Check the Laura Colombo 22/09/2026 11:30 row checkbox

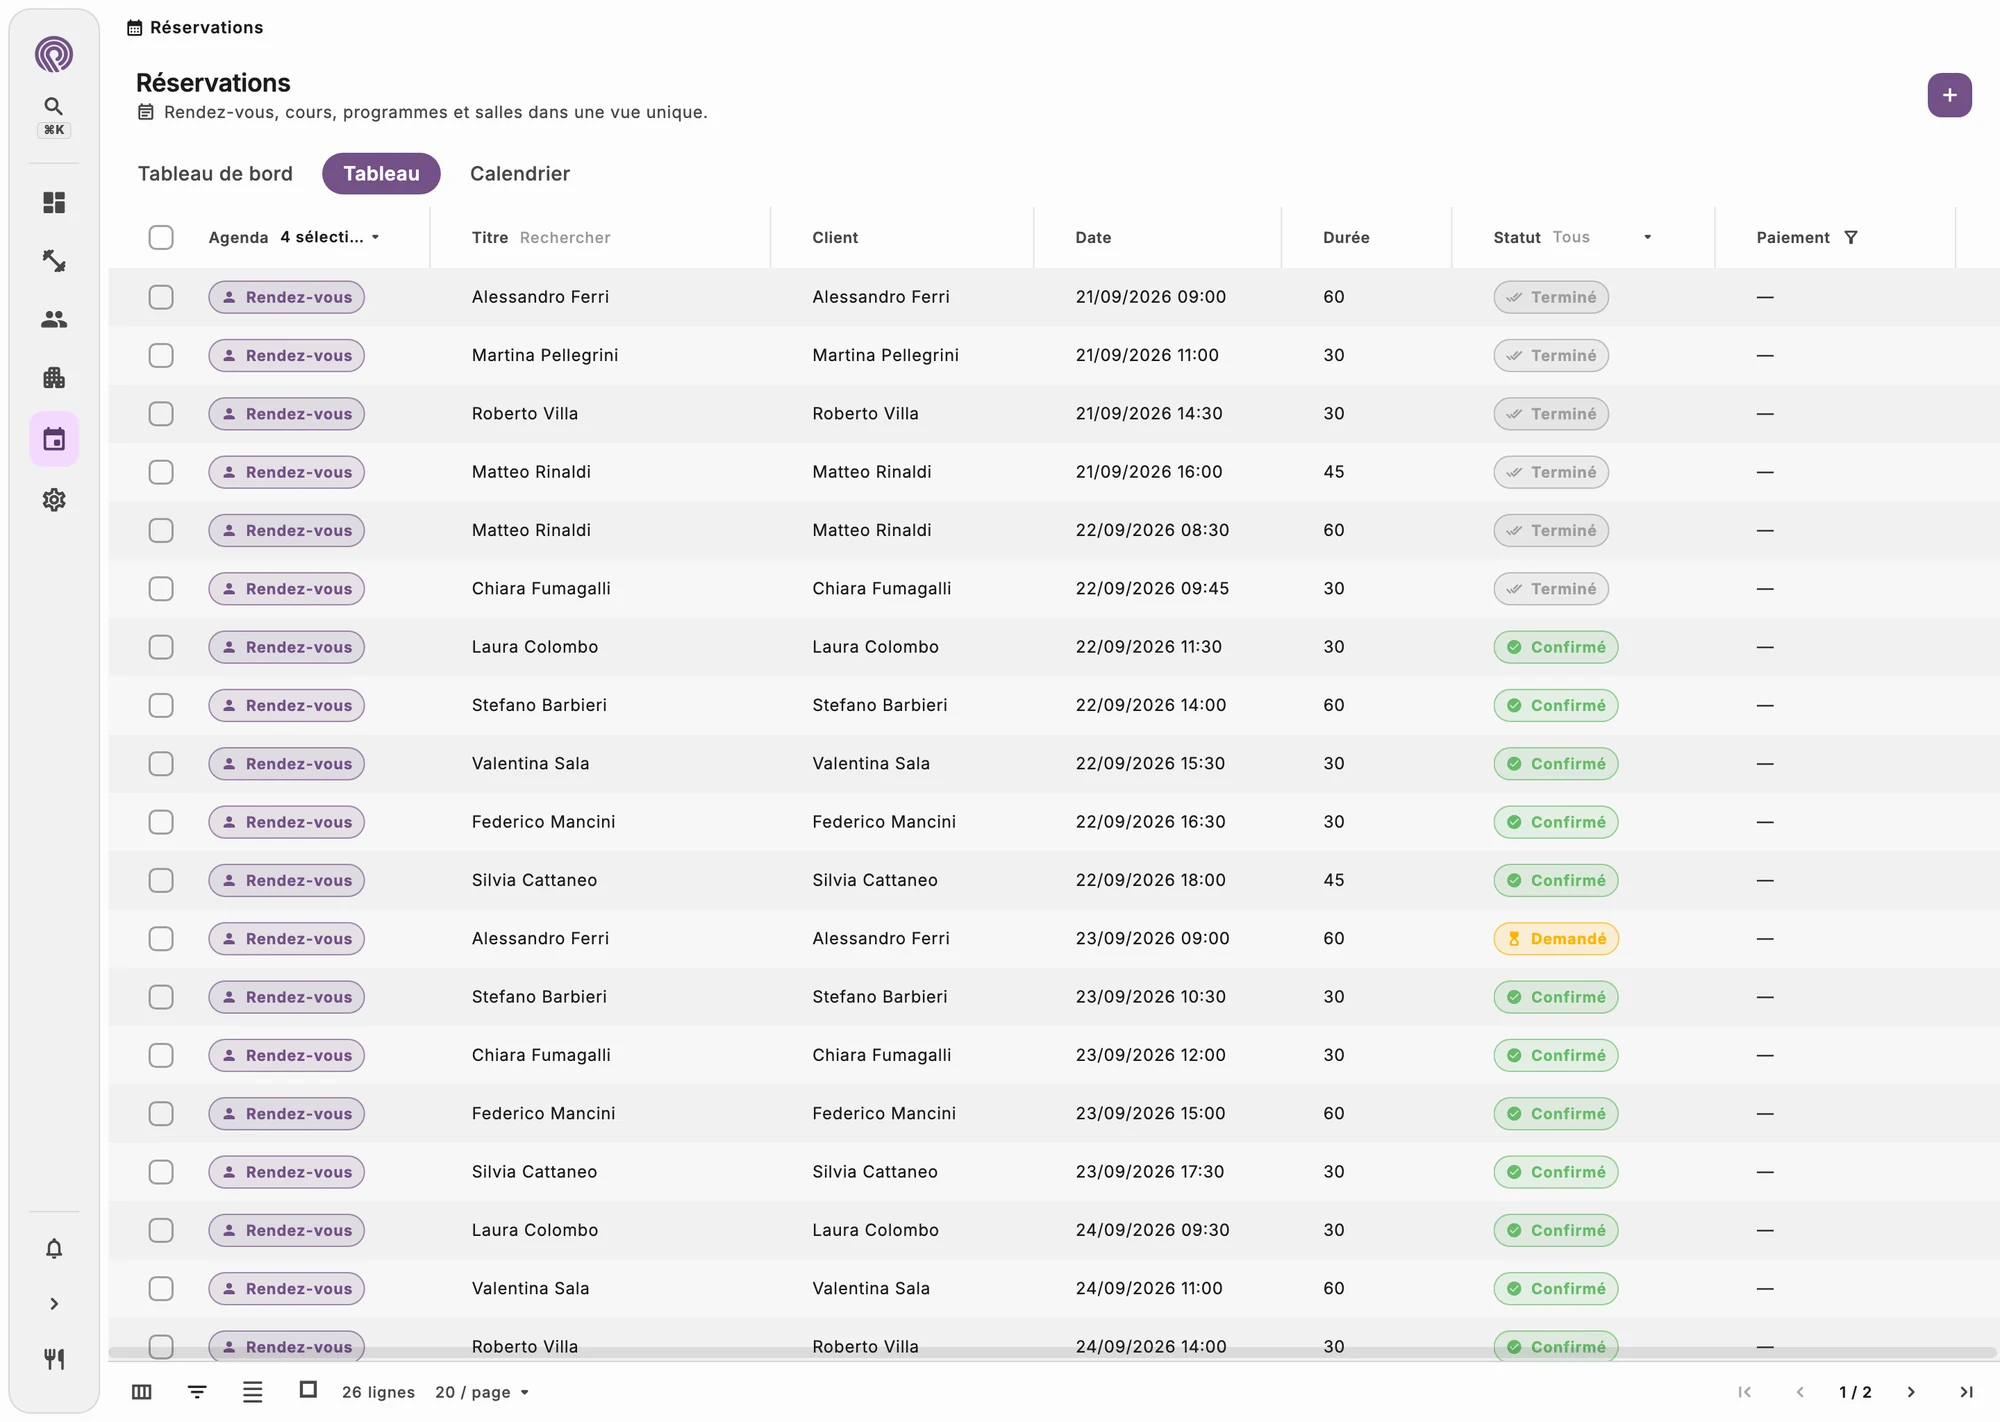(x=161, y=647)
